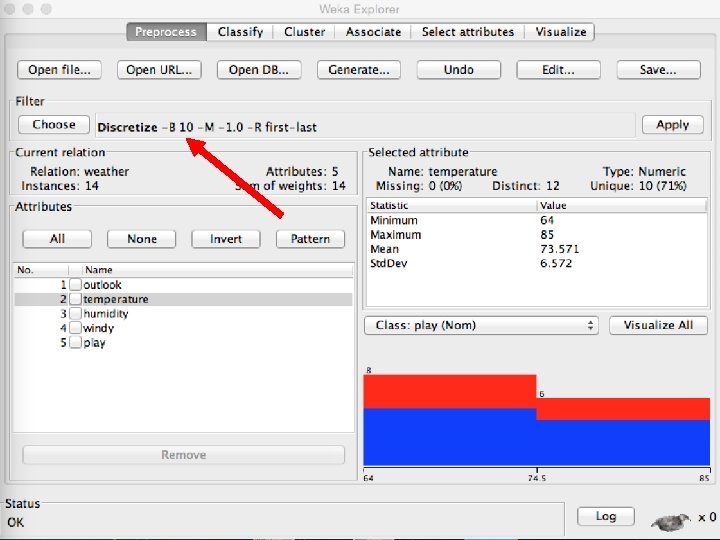Click the Generate... button
This screenshot has width=720, height=540.
click(359, 70)
